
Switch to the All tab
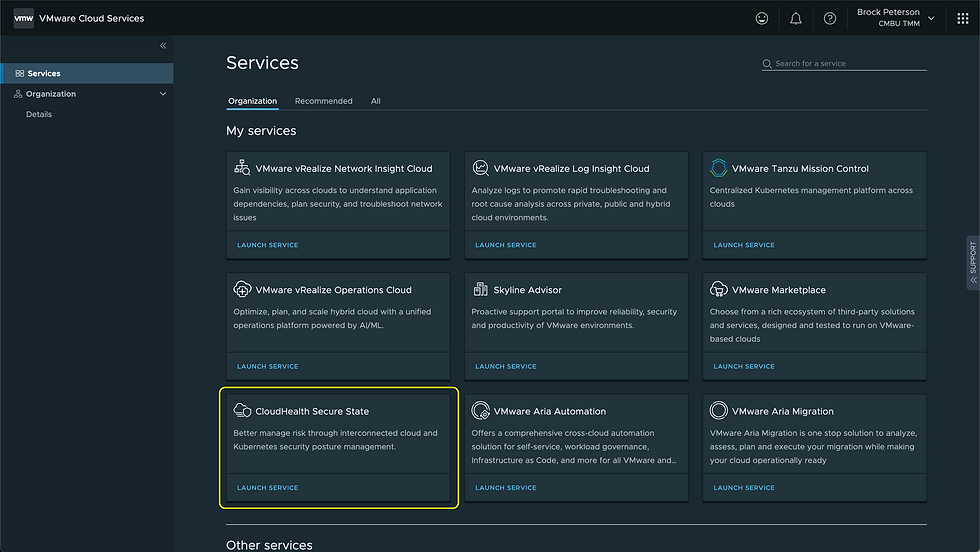[376, 101]
